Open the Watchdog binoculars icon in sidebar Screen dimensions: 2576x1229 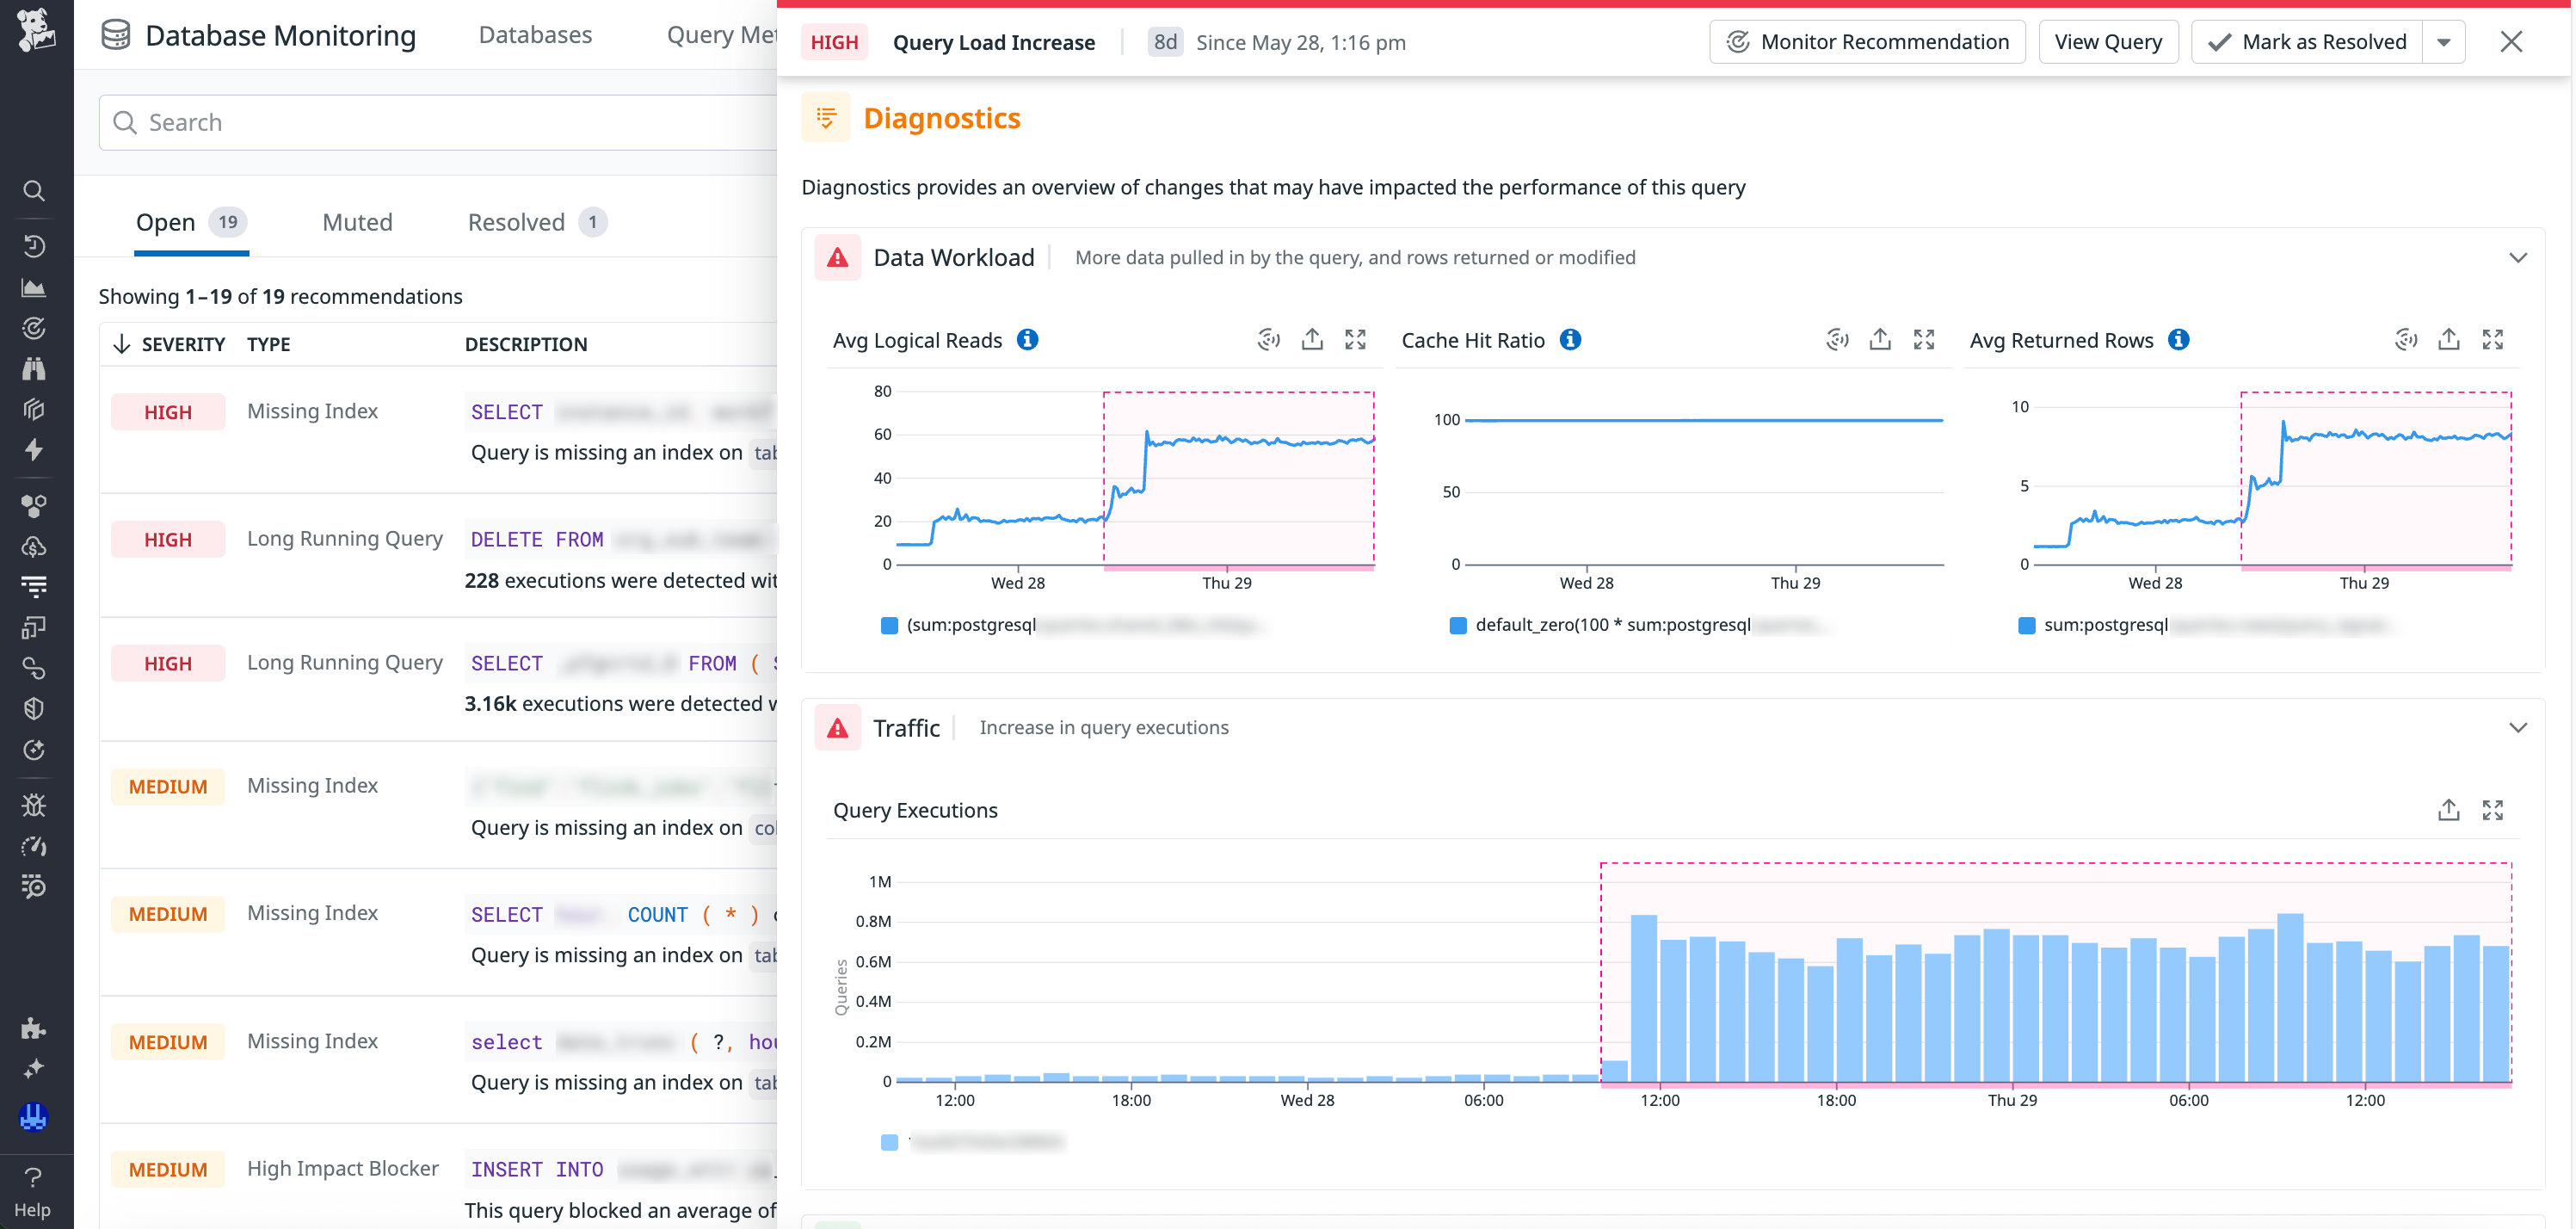[34, 368]
